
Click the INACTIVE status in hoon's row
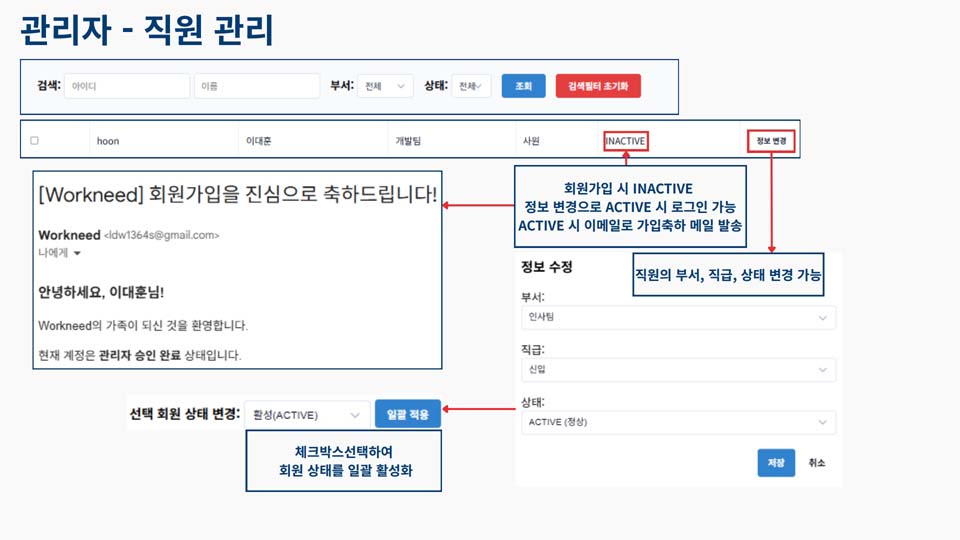(x=625, y=141)
